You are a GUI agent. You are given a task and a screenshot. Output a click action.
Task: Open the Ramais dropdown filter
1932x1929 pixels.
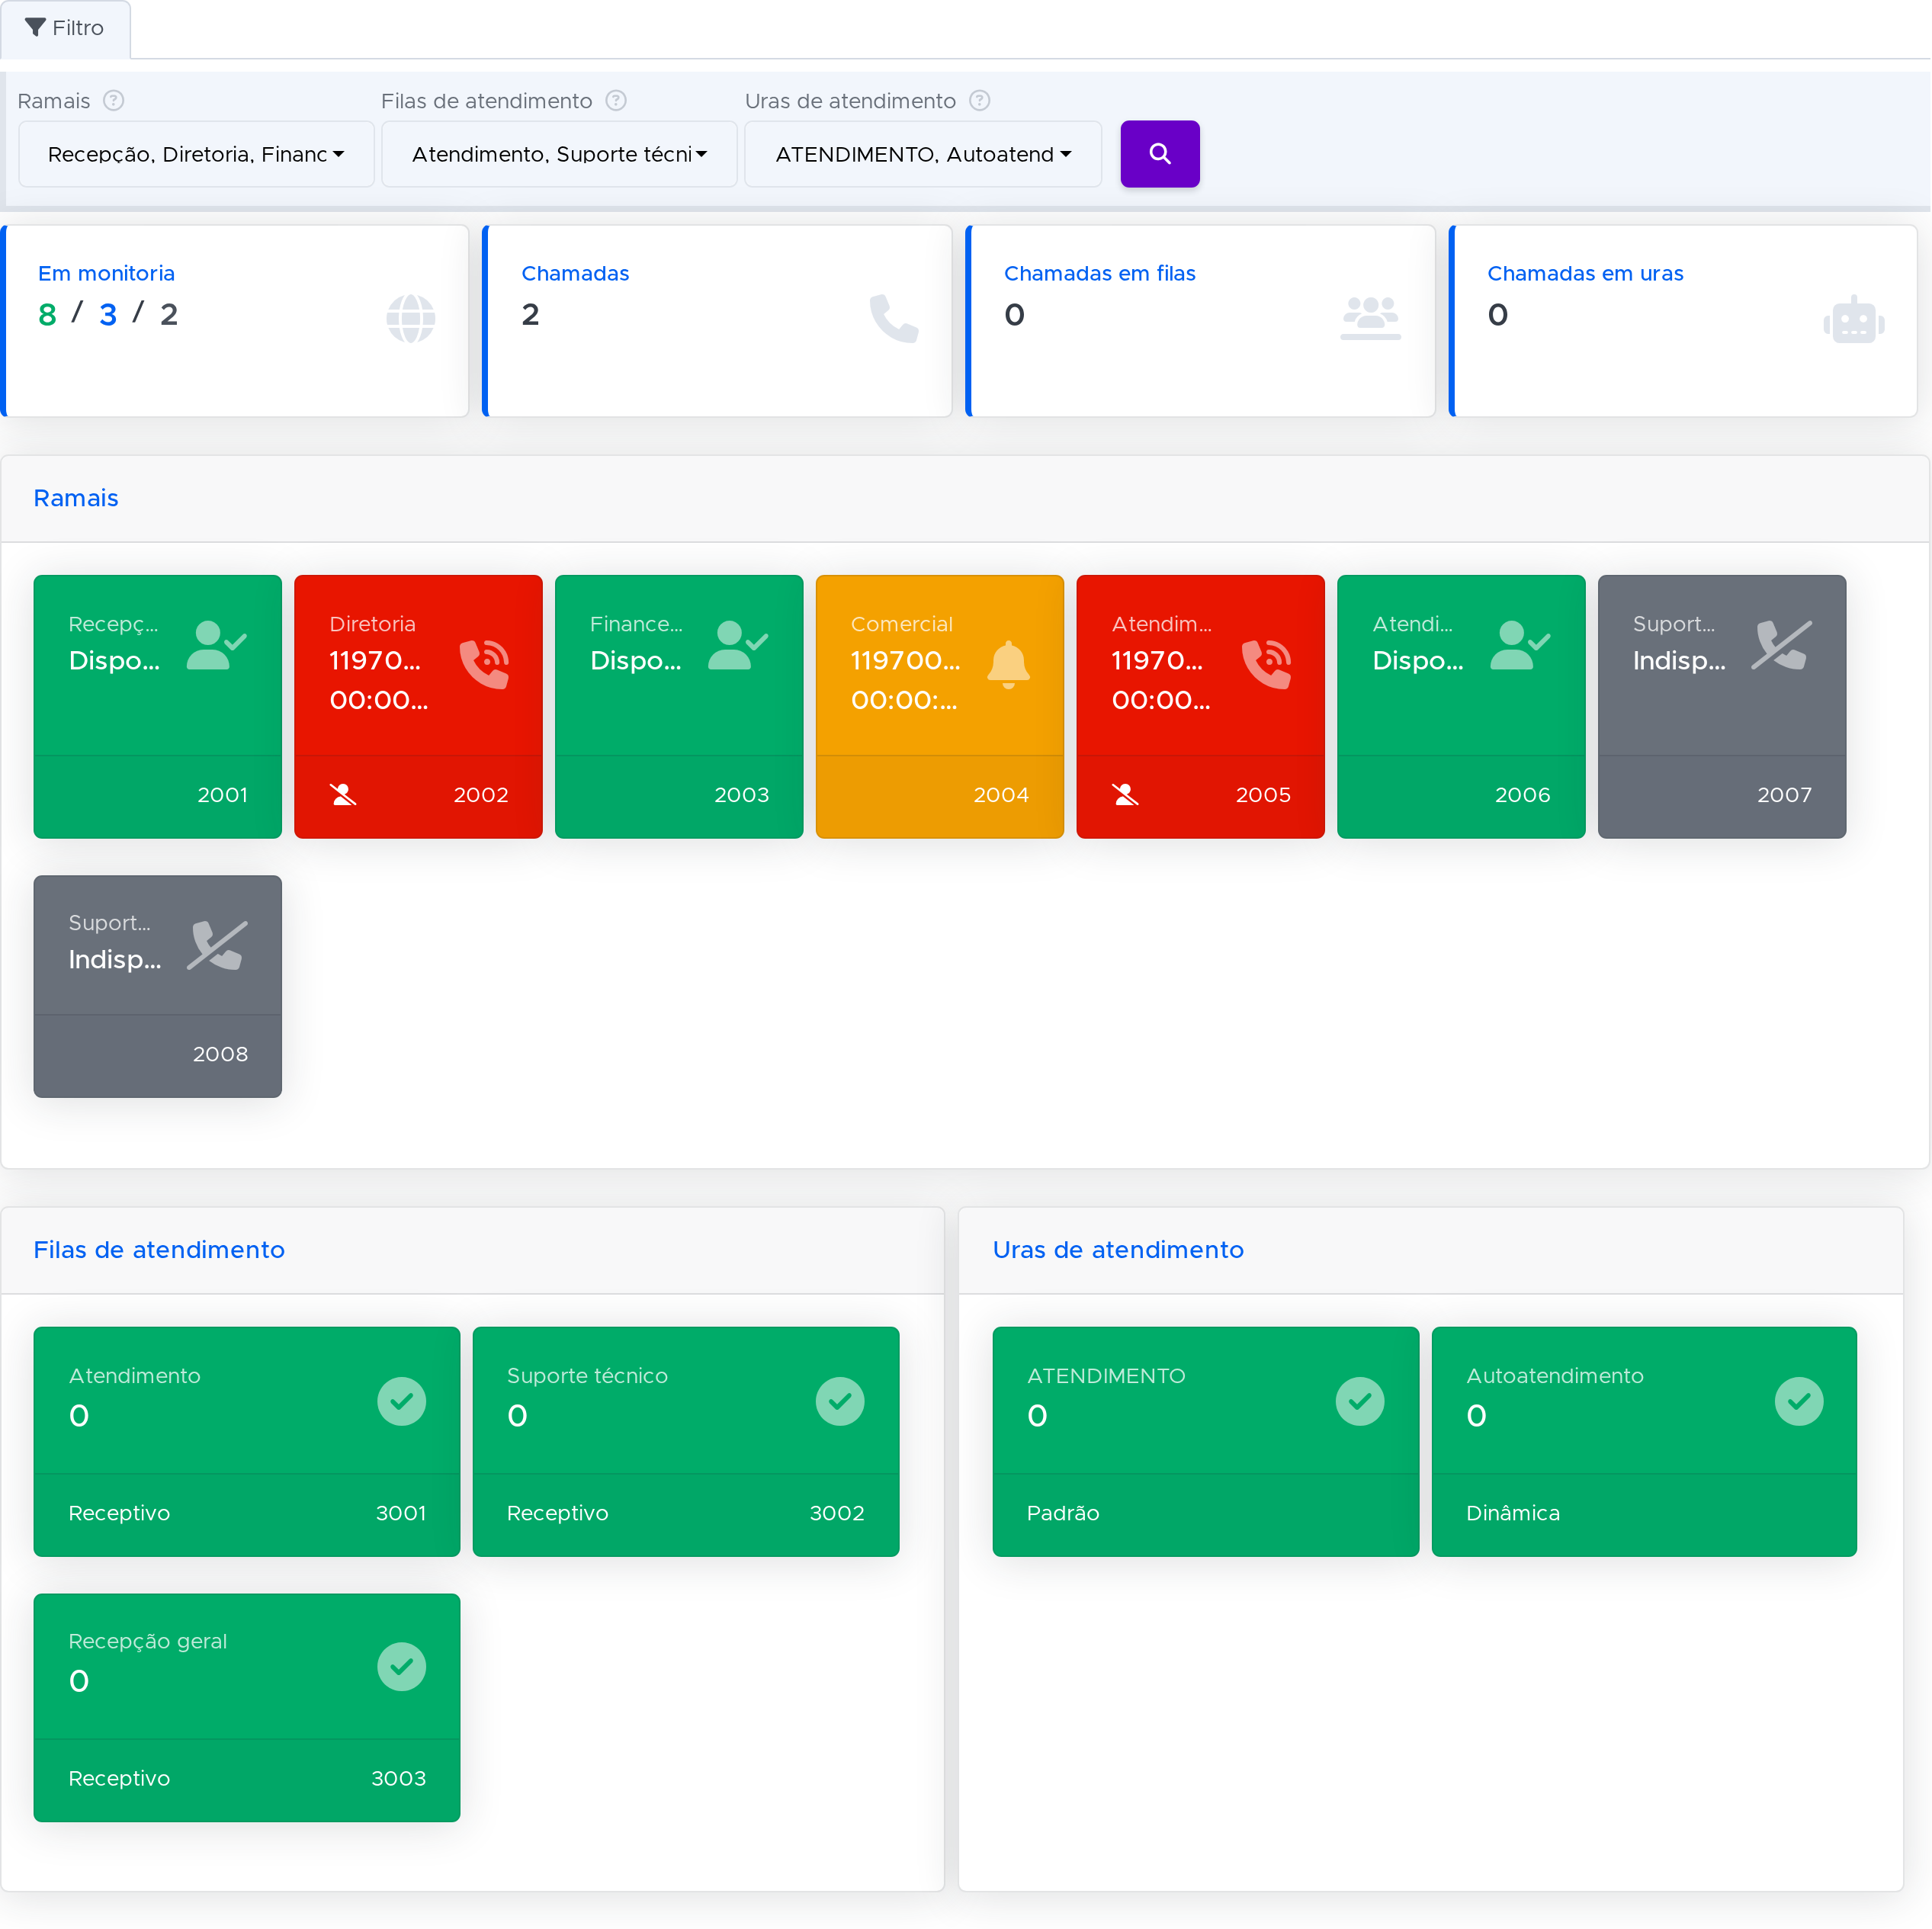pos(196,154)
